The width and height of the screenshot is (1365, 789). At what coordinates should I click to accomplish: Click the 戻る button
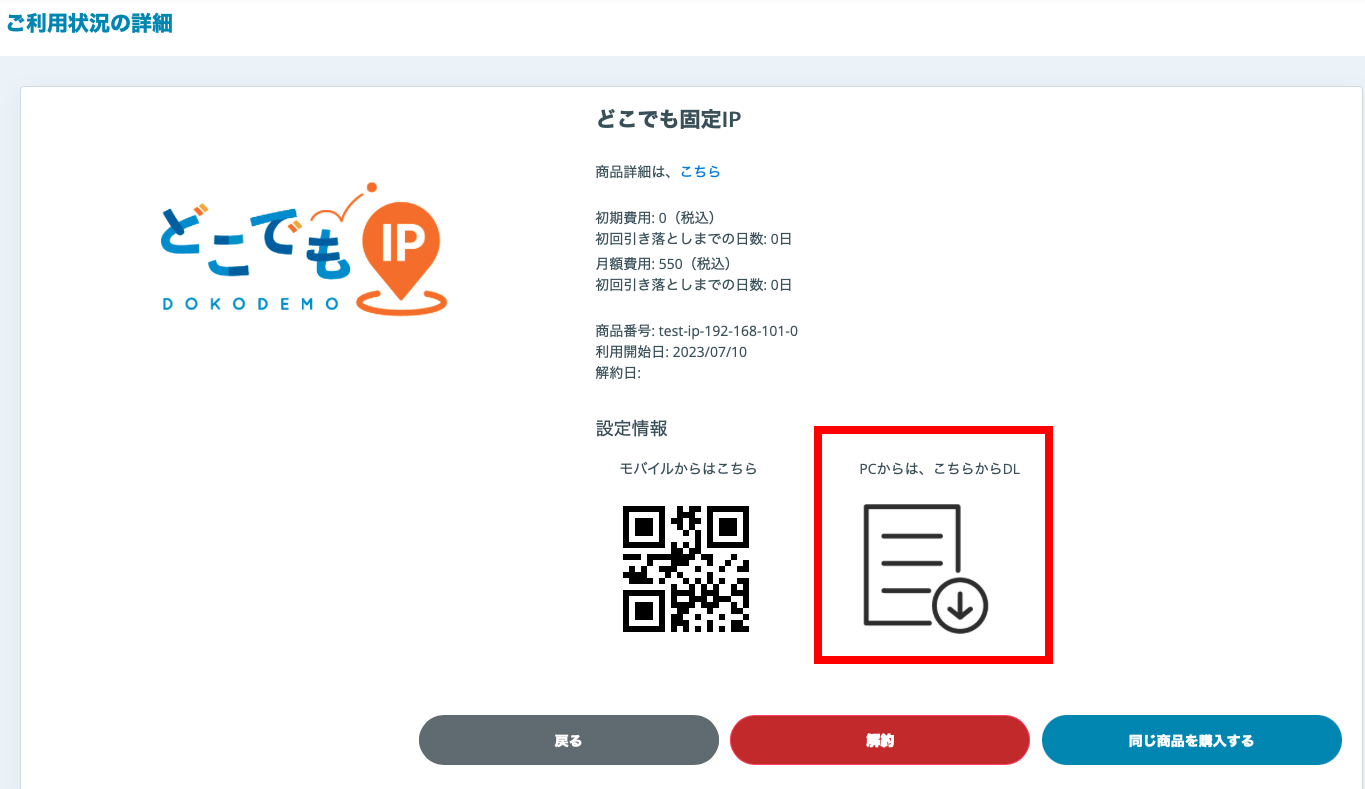click(568, 740)
